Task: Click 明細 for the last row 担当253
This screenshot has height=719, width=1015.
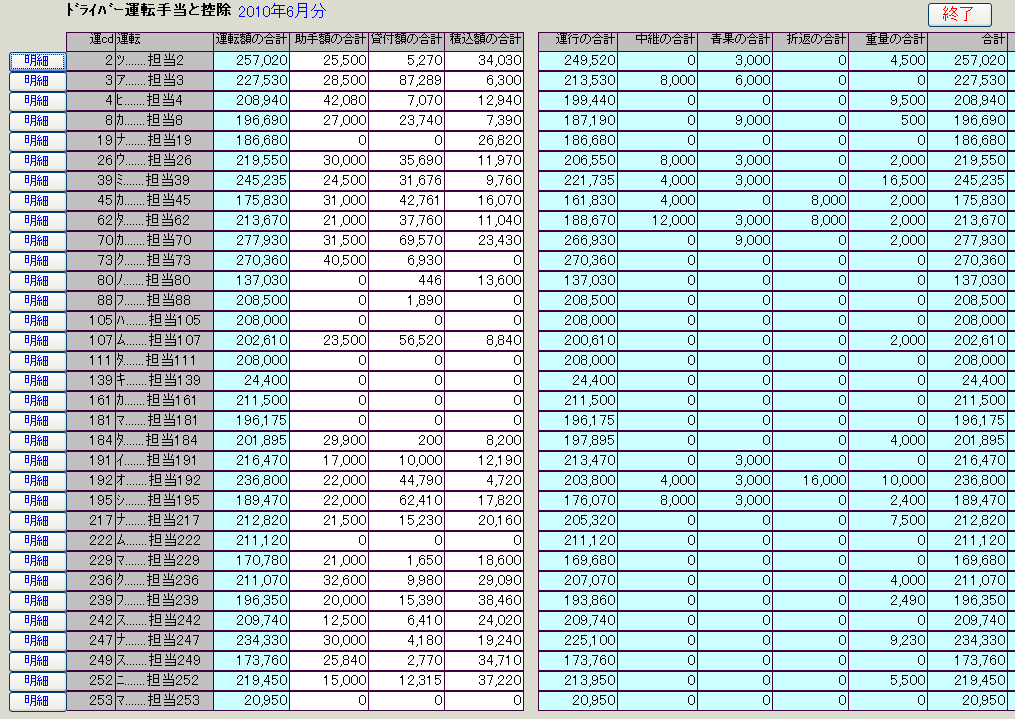Action: pos(37,701)
